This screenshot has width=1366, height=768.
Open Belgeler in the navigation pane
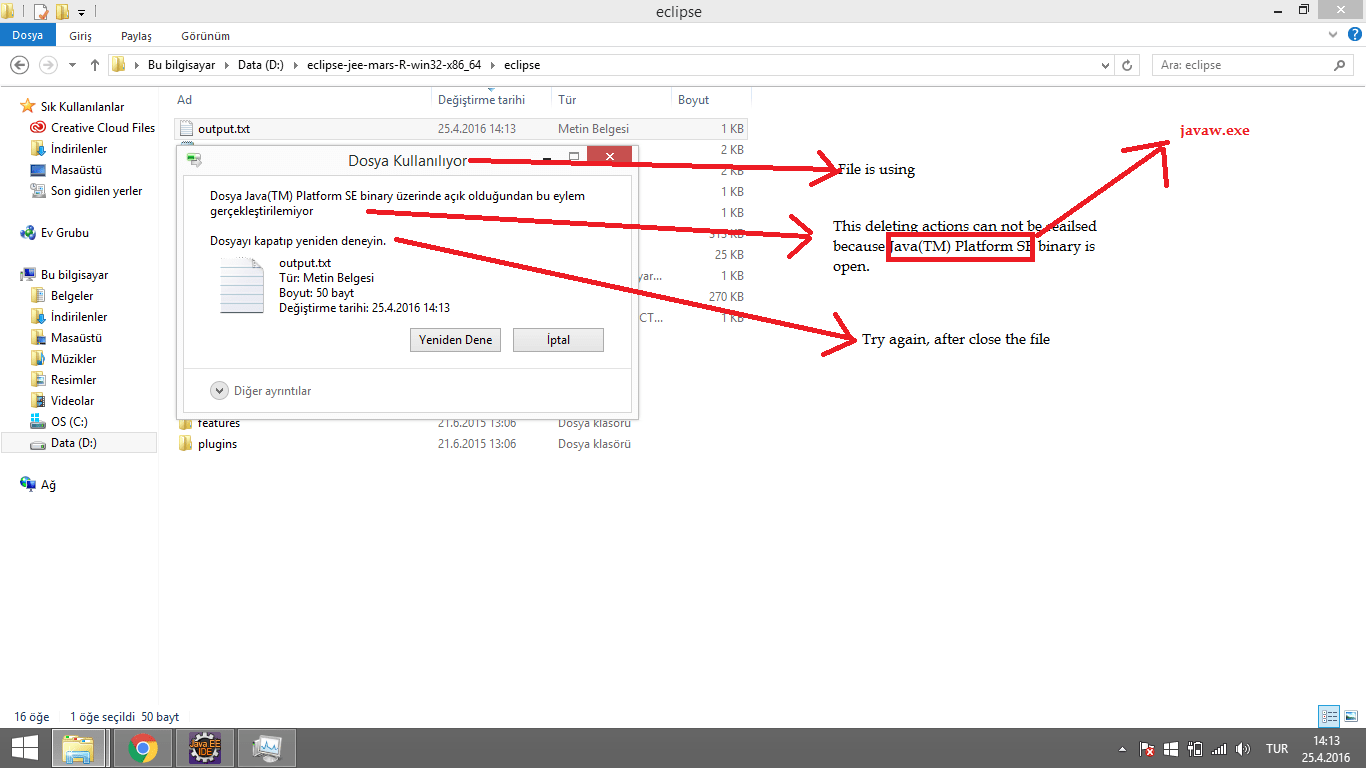(72, 296)
